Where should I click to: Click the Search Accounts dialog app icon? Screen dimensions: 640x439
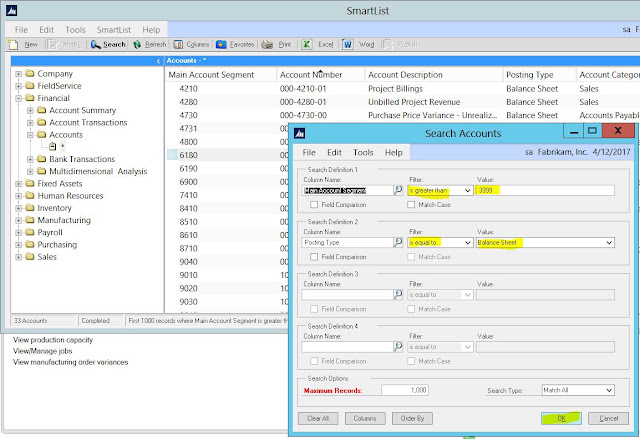(300, 133)
